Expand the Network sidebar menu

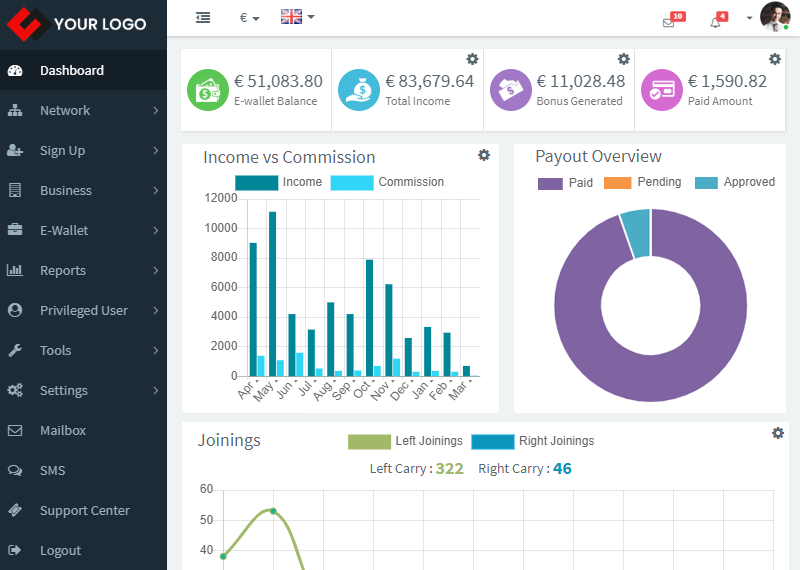pyautogui.click(x=83, y=110)
